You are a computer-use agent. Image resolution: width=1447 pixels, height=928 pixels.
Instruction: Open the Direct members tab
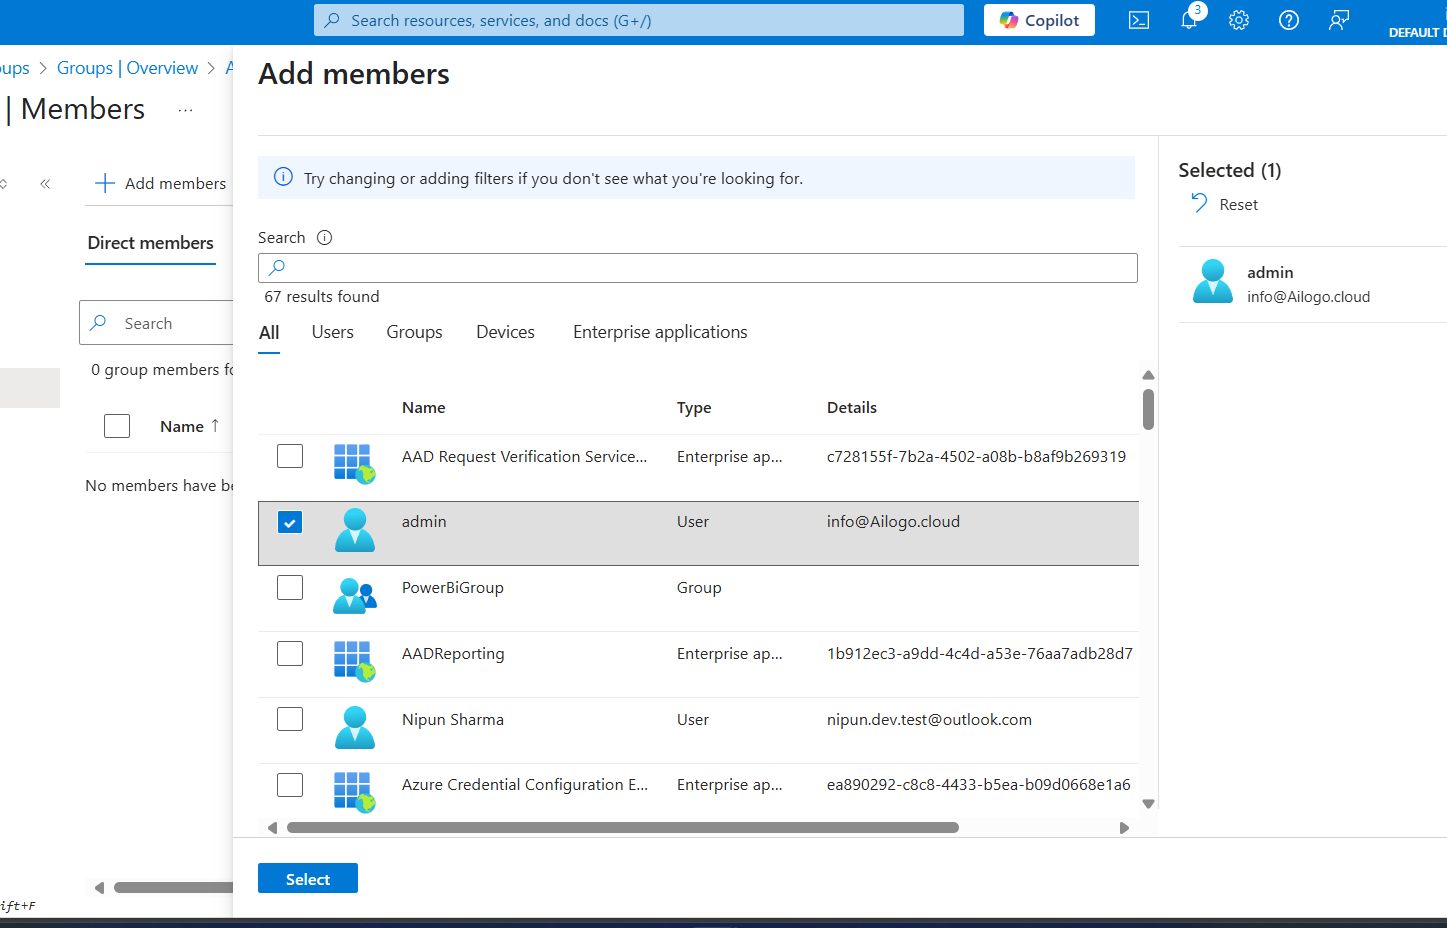(151, 243)
